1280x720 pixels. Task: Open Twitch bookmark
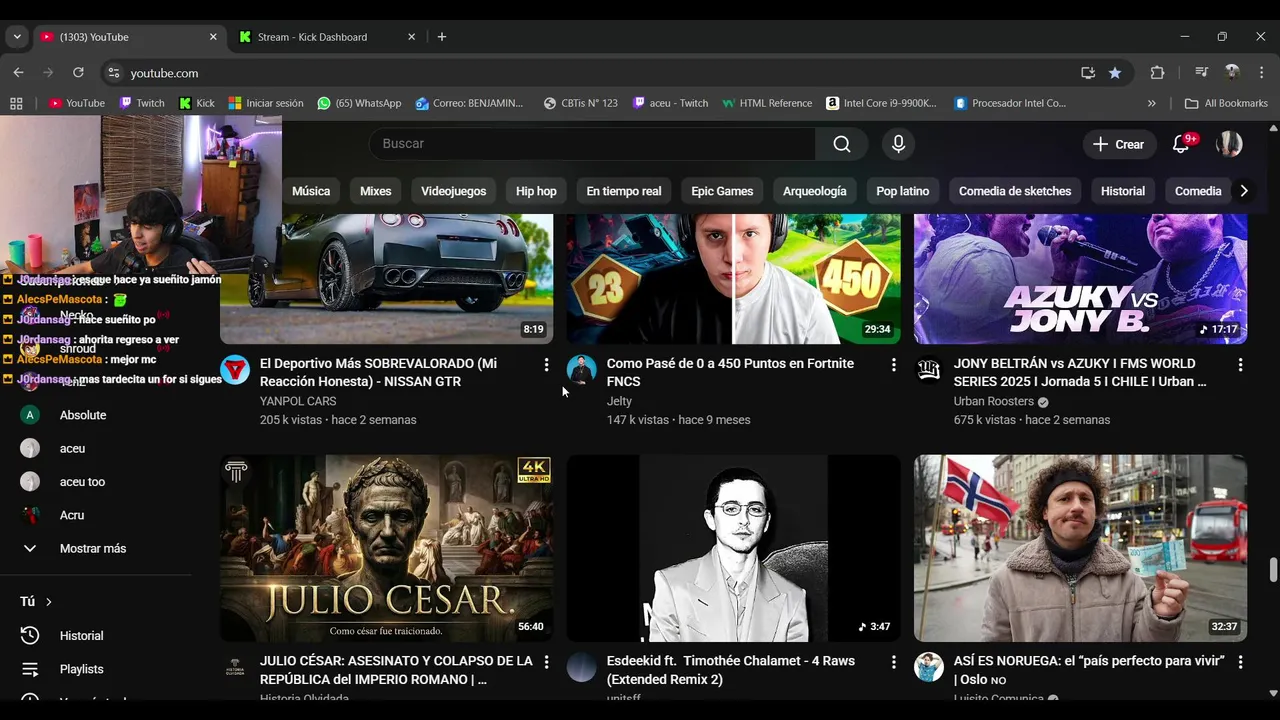(141, 103)
